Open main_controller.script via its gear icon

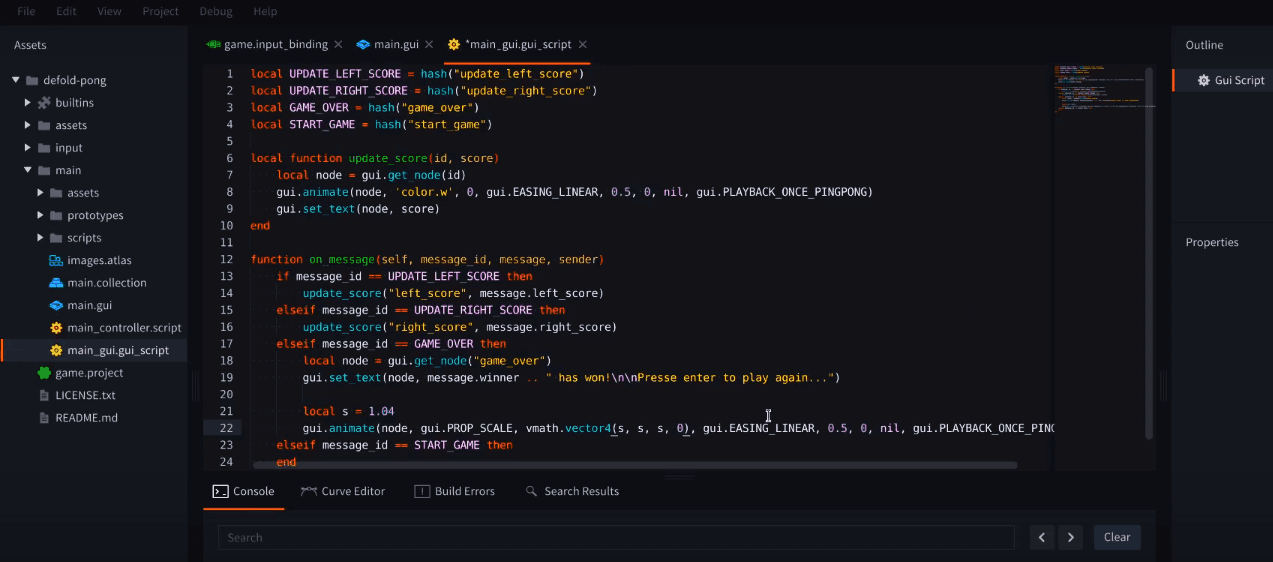(57, 328)
